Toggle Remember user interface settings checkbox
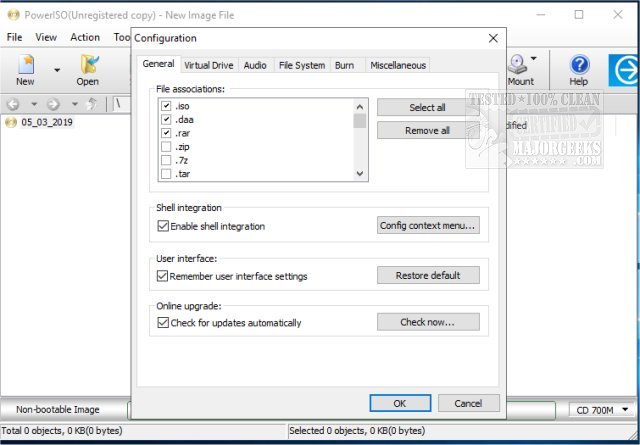Screen dimensions: 640x445 162,276
